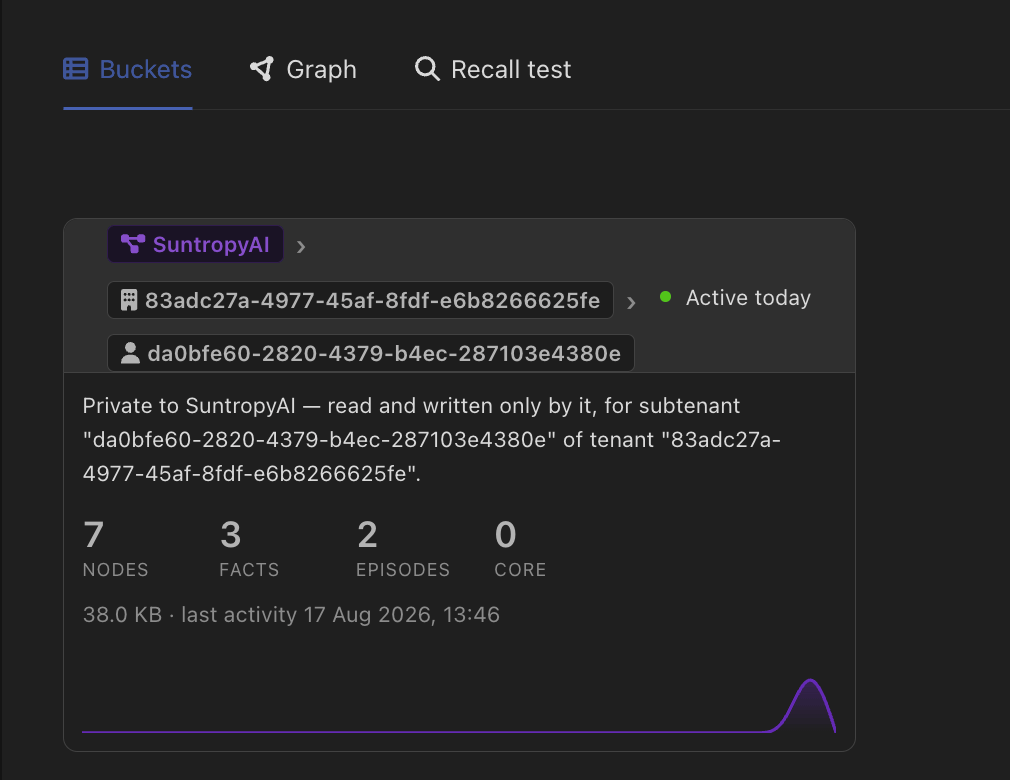
Task: Click the green Active today status dot
Action: click(666, 297)
